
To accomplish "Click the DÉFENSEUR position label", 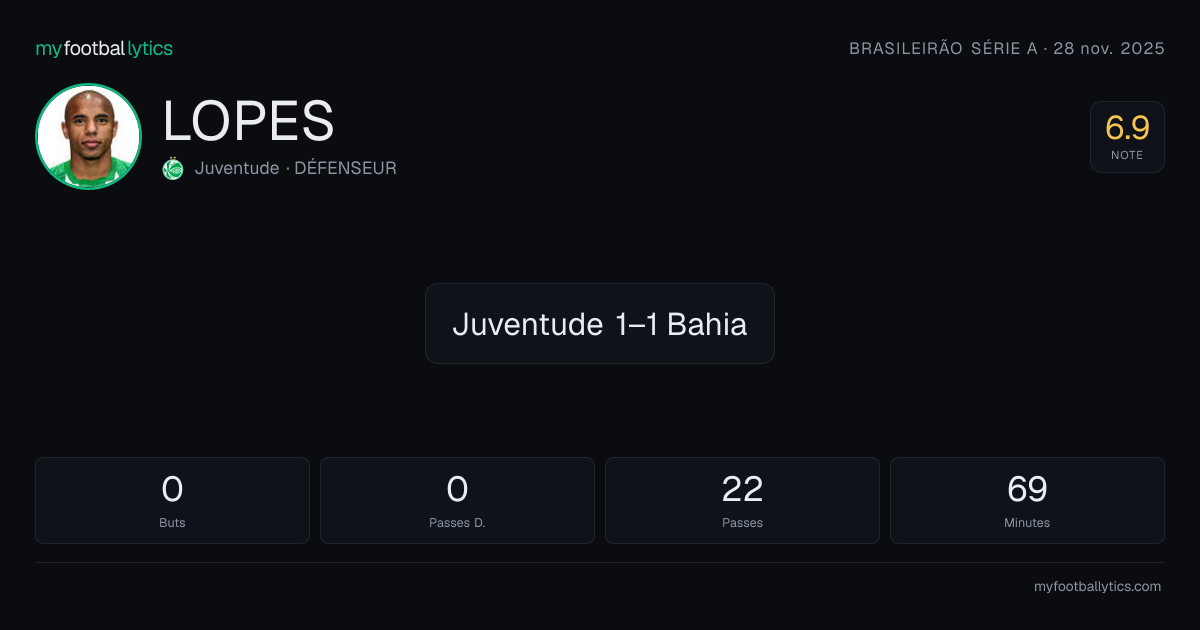I will (x=345, y=169).
